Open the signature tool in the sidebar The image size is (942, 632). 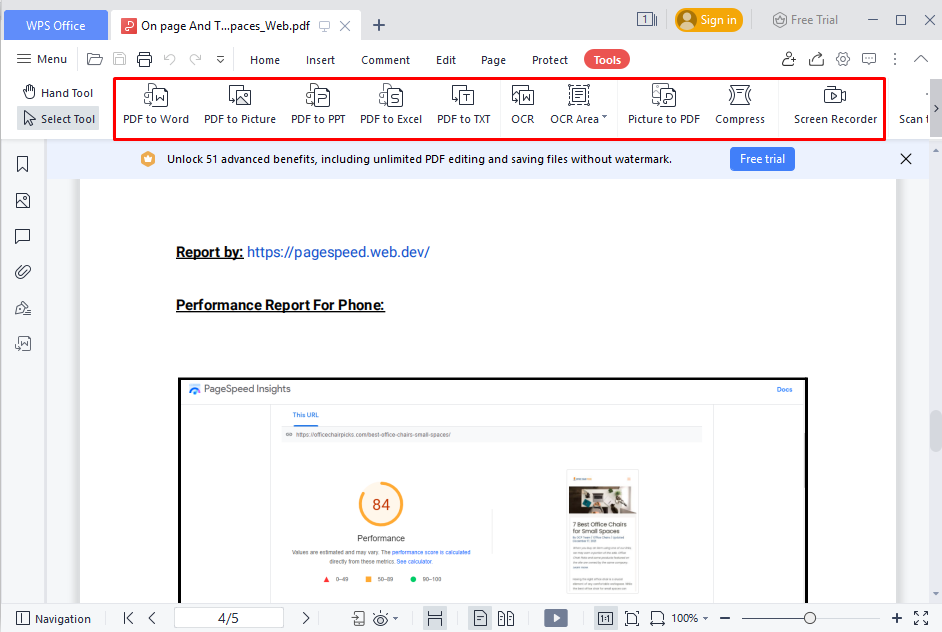coord(22,307)
